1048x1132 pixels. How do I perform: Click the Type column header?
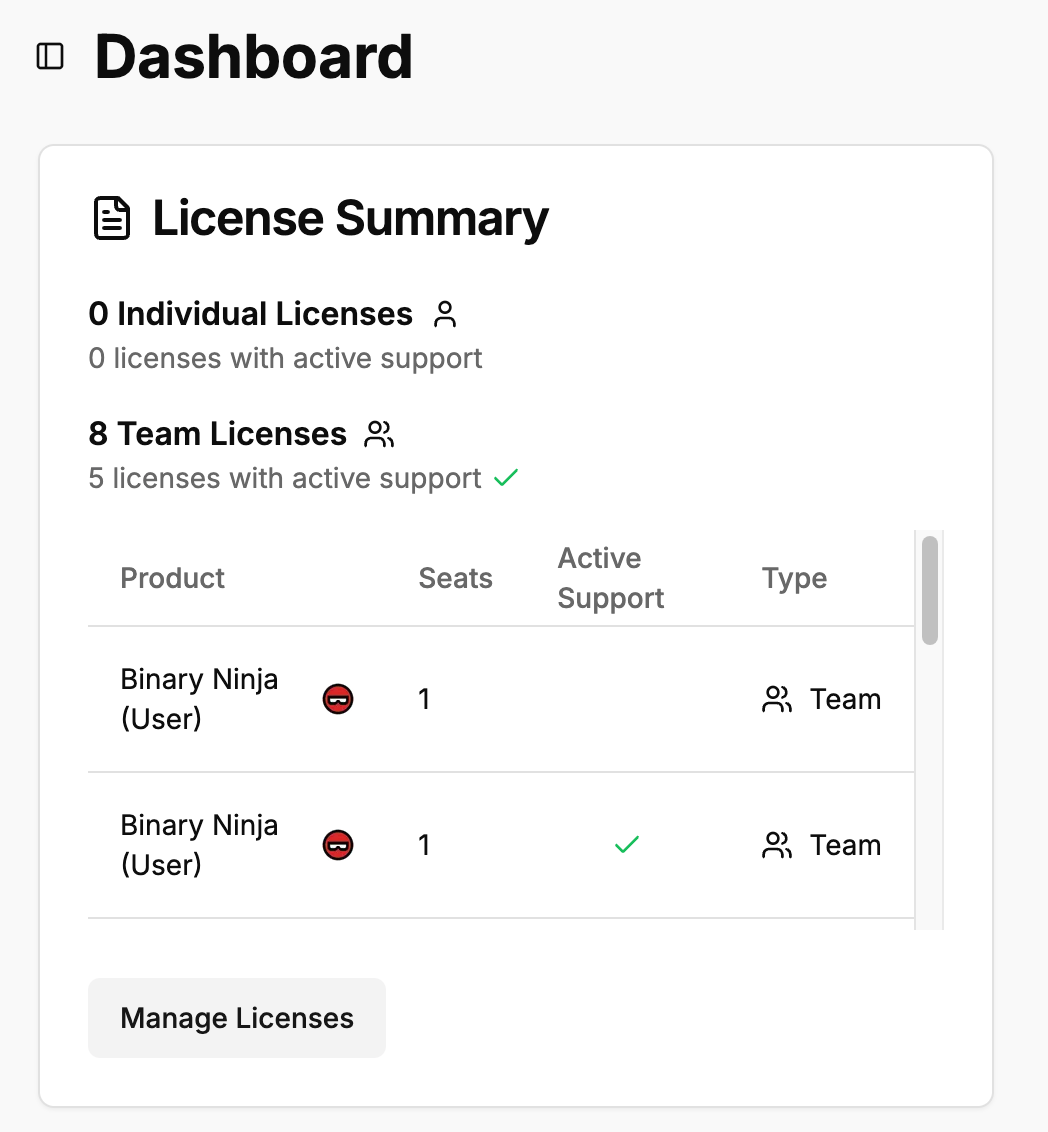pyautogui.click(x=795, y=578)
